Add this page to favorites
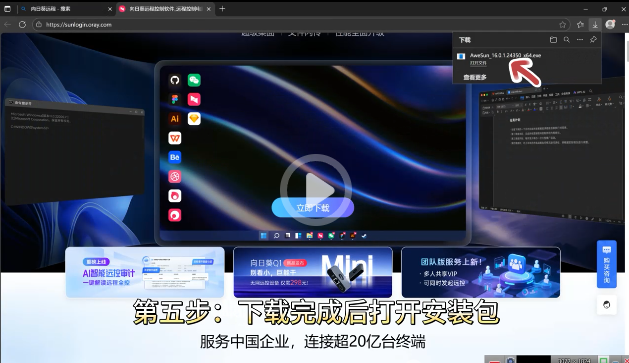Image resolution: width=629 pixels, height=363 pixels. click(562, 24)
